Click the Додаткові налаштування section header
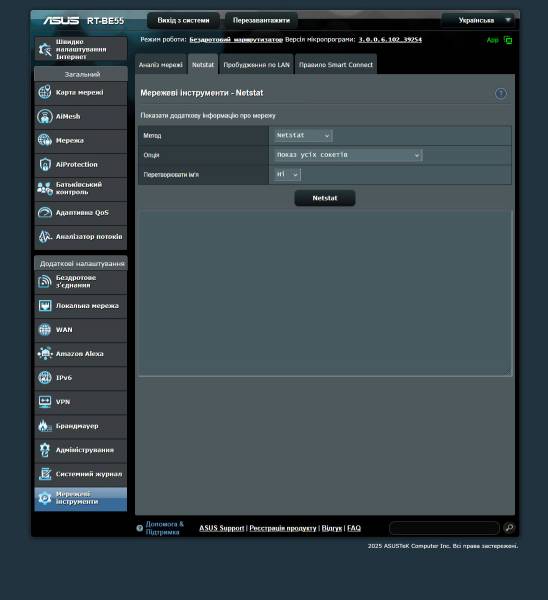Screen dimensions: 548x600 pos(81,264)
